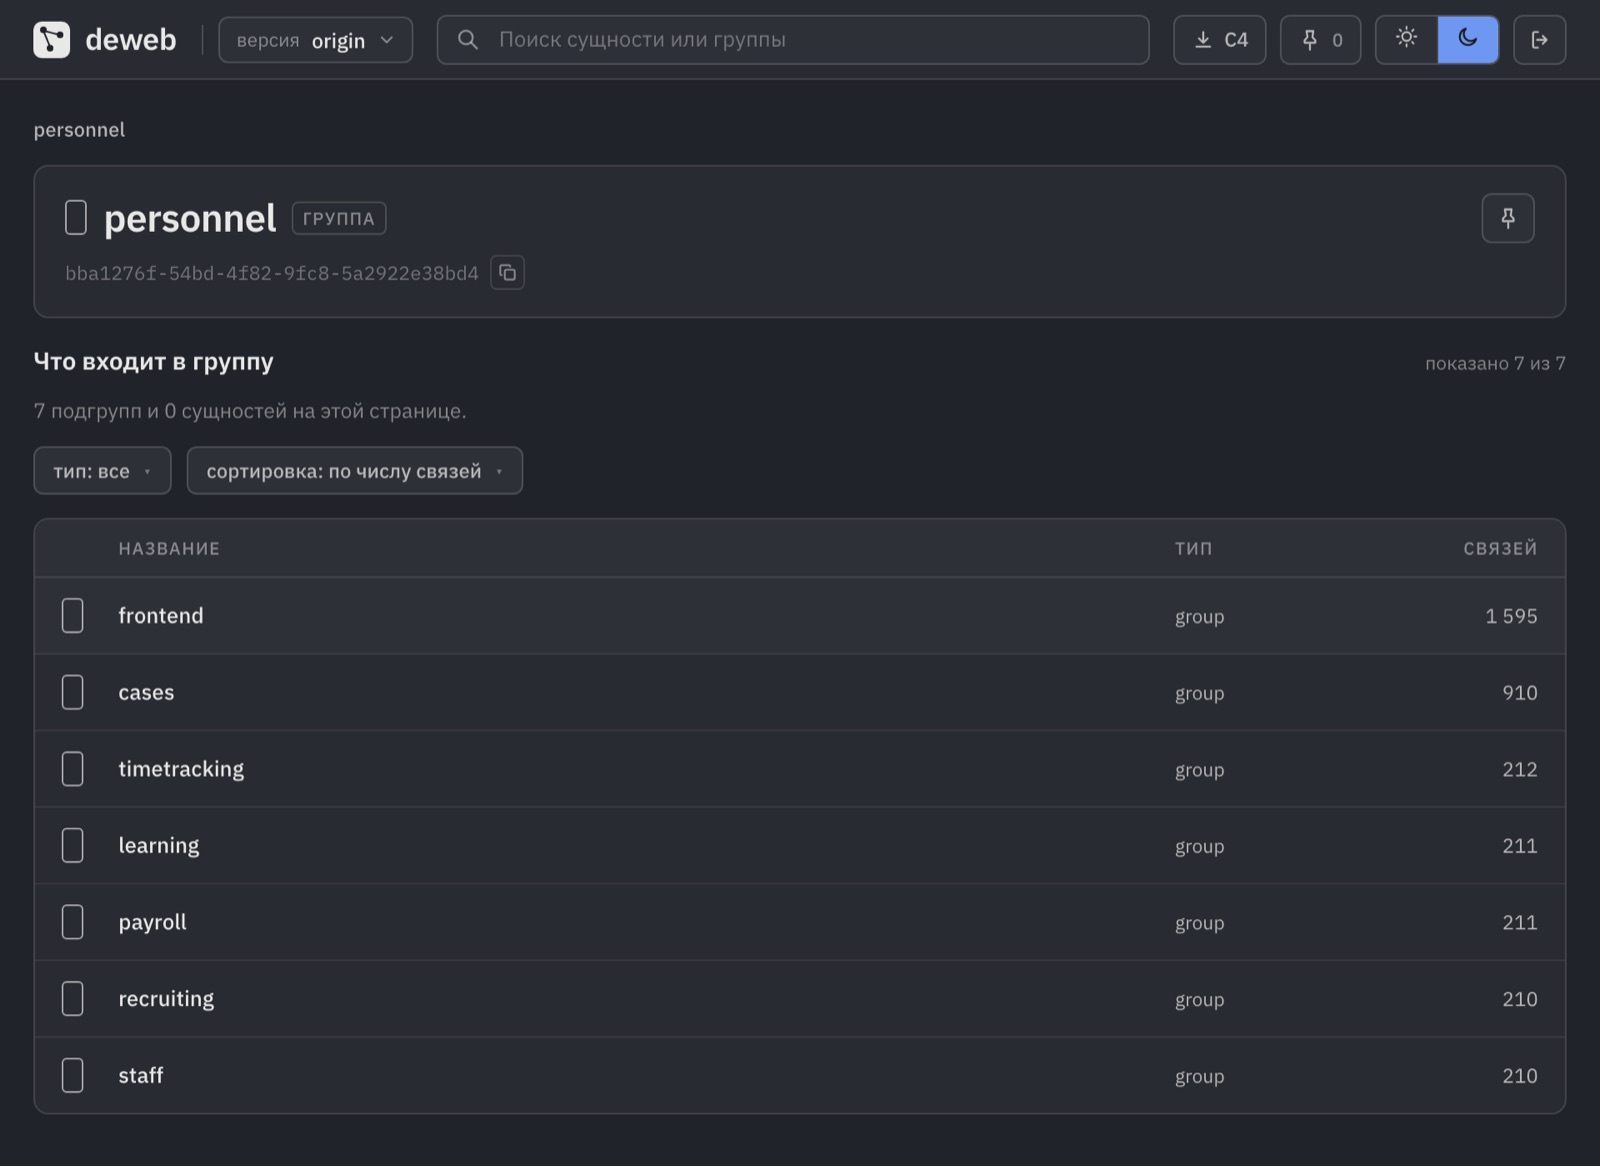Click the СВЯЗЕЙ column header
This screenshot has width=1600, height=1166.
(x=1500, y=548)
